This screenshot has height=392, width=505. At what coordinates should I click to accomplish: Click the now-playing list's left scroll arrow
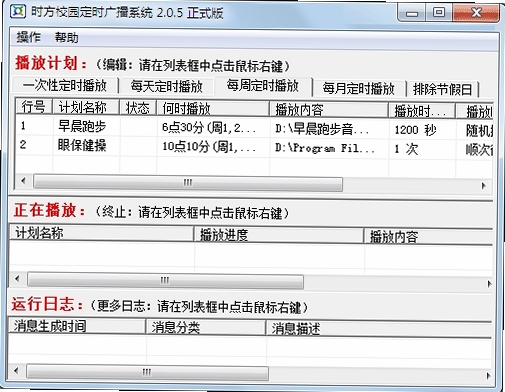point(17,278)
